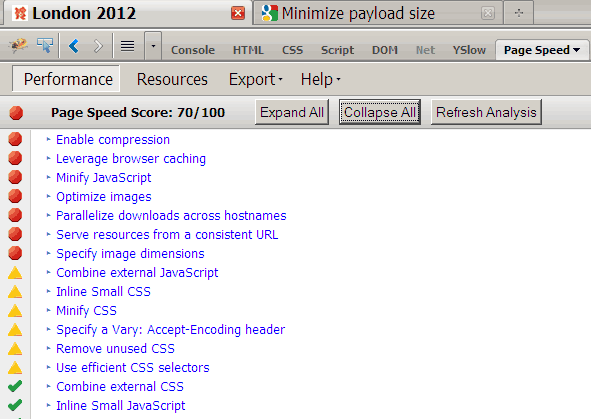This screenshot has height=419, width=591.
Task: Switch to the CSS tab
Action: [x=292, y=50]
